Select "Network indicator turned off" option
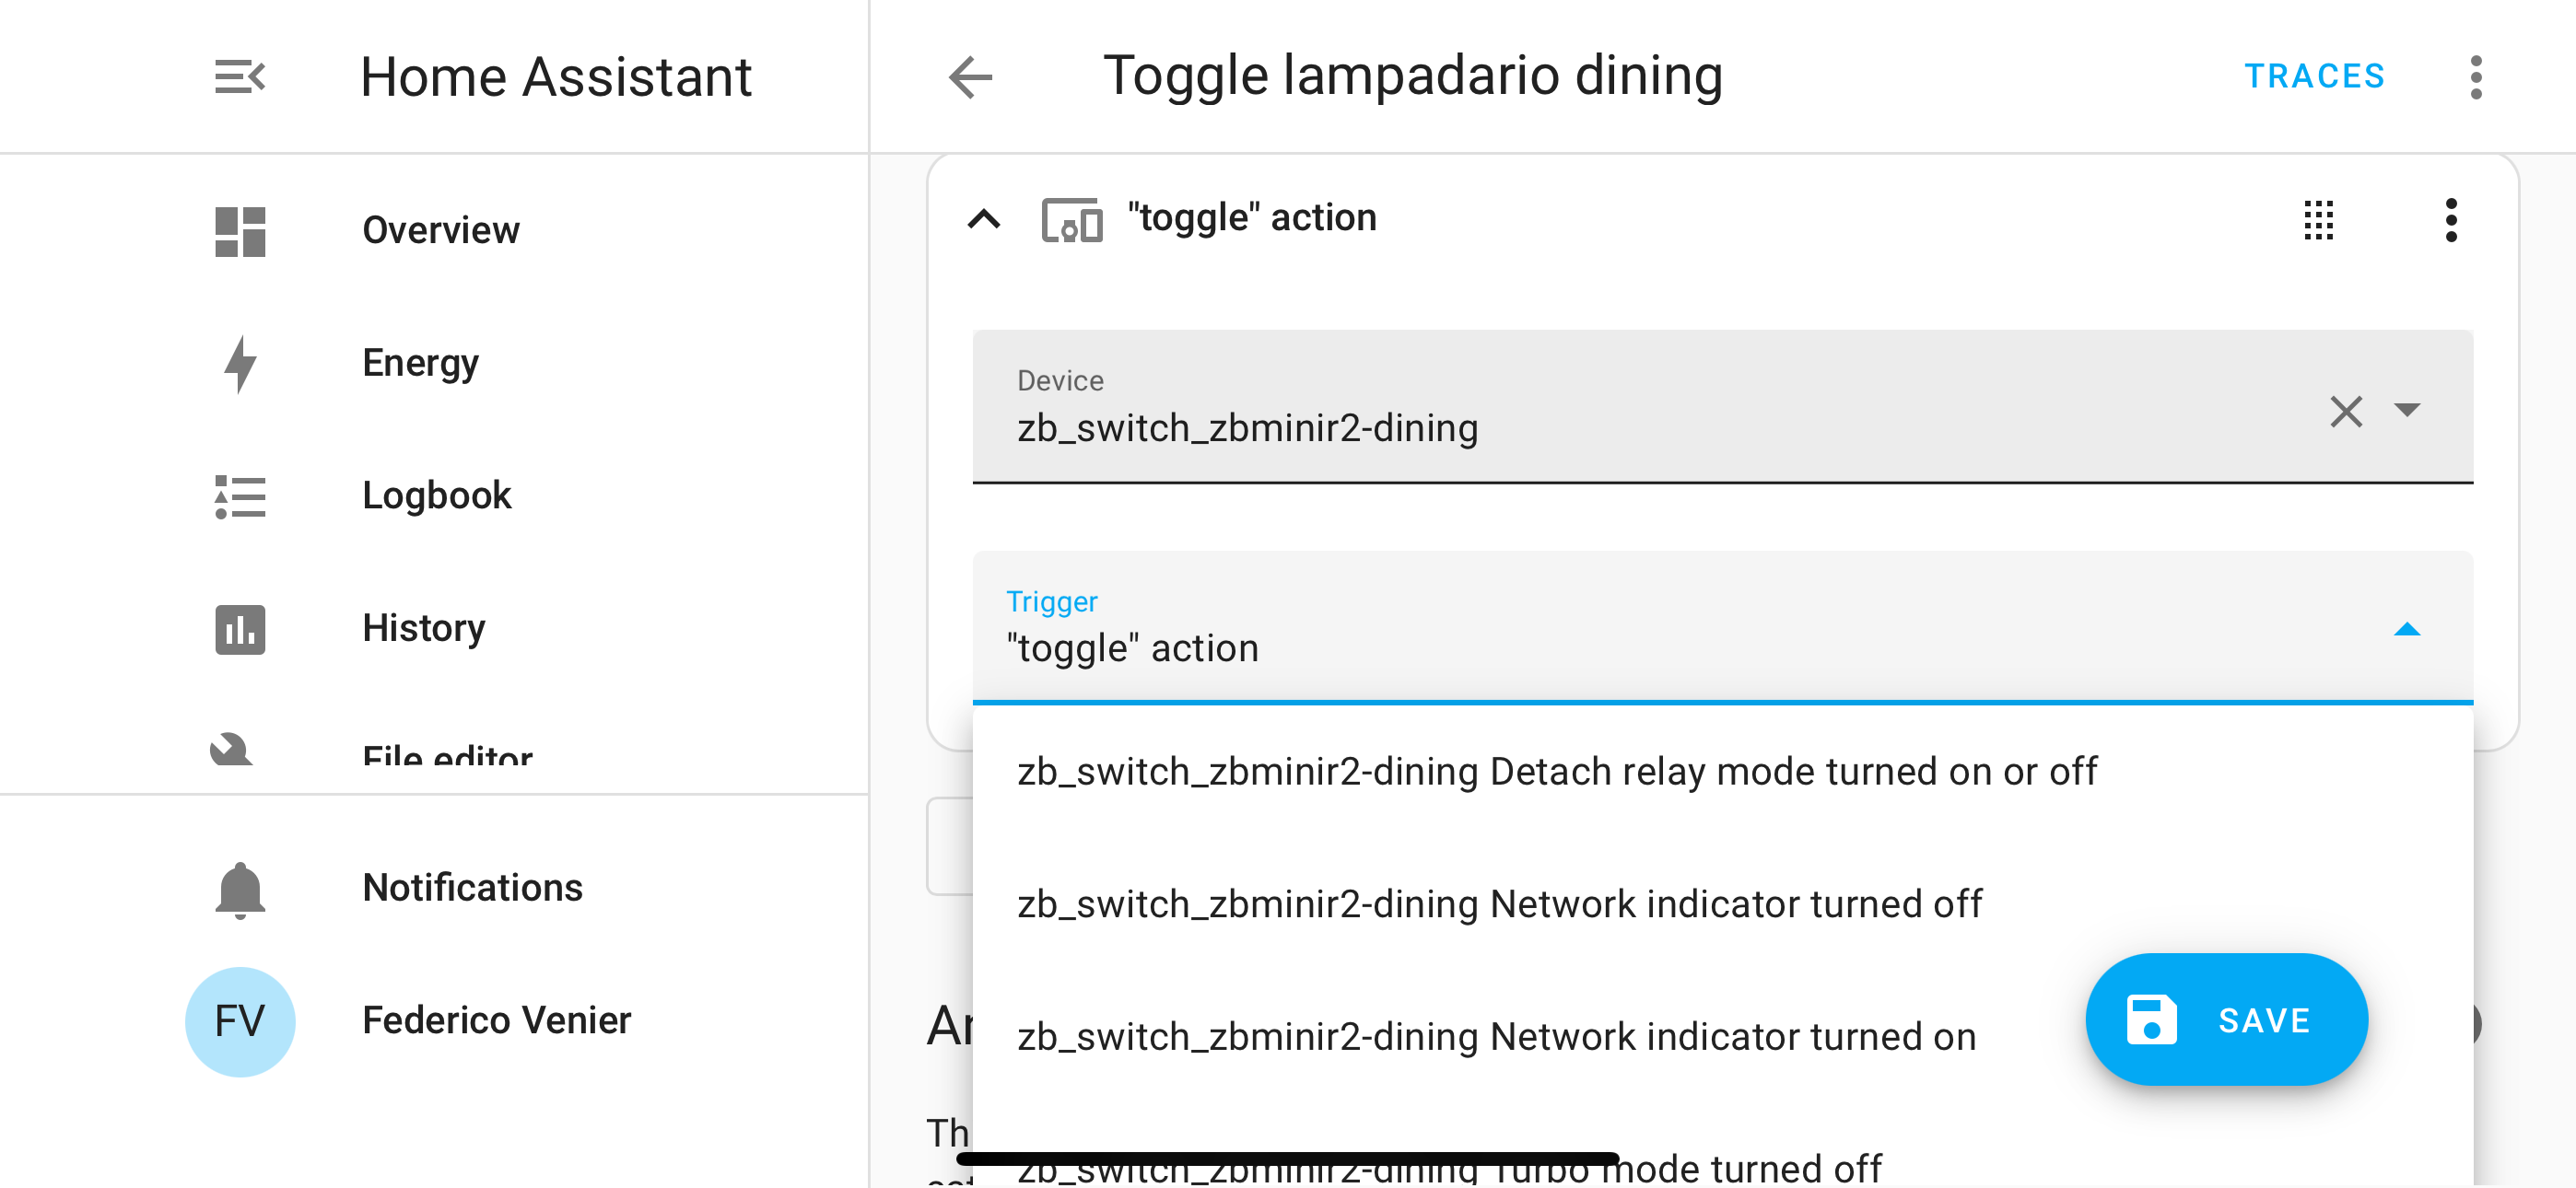Image resolution: width=2576 pixels, height=1188 pixels. [1499, 905]
